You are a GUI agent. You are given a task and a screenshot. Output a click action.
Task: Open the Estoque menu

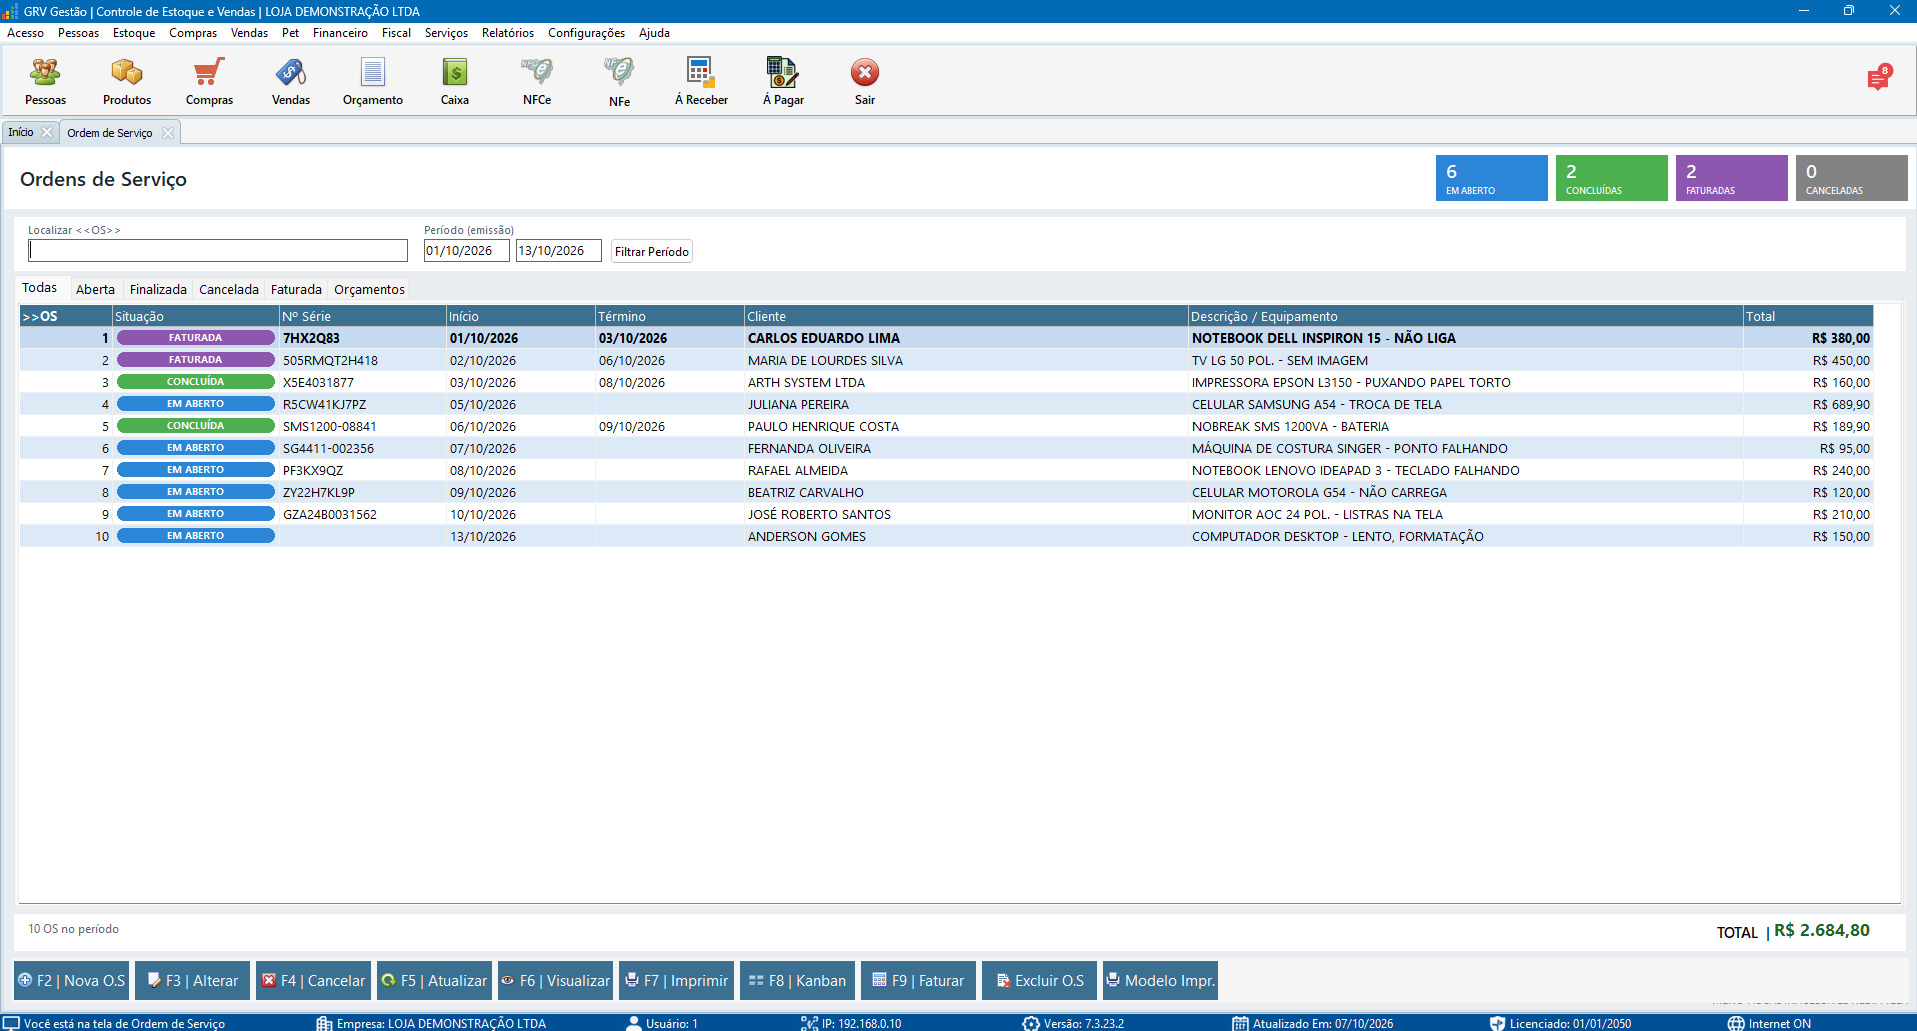tap(134, 33)
